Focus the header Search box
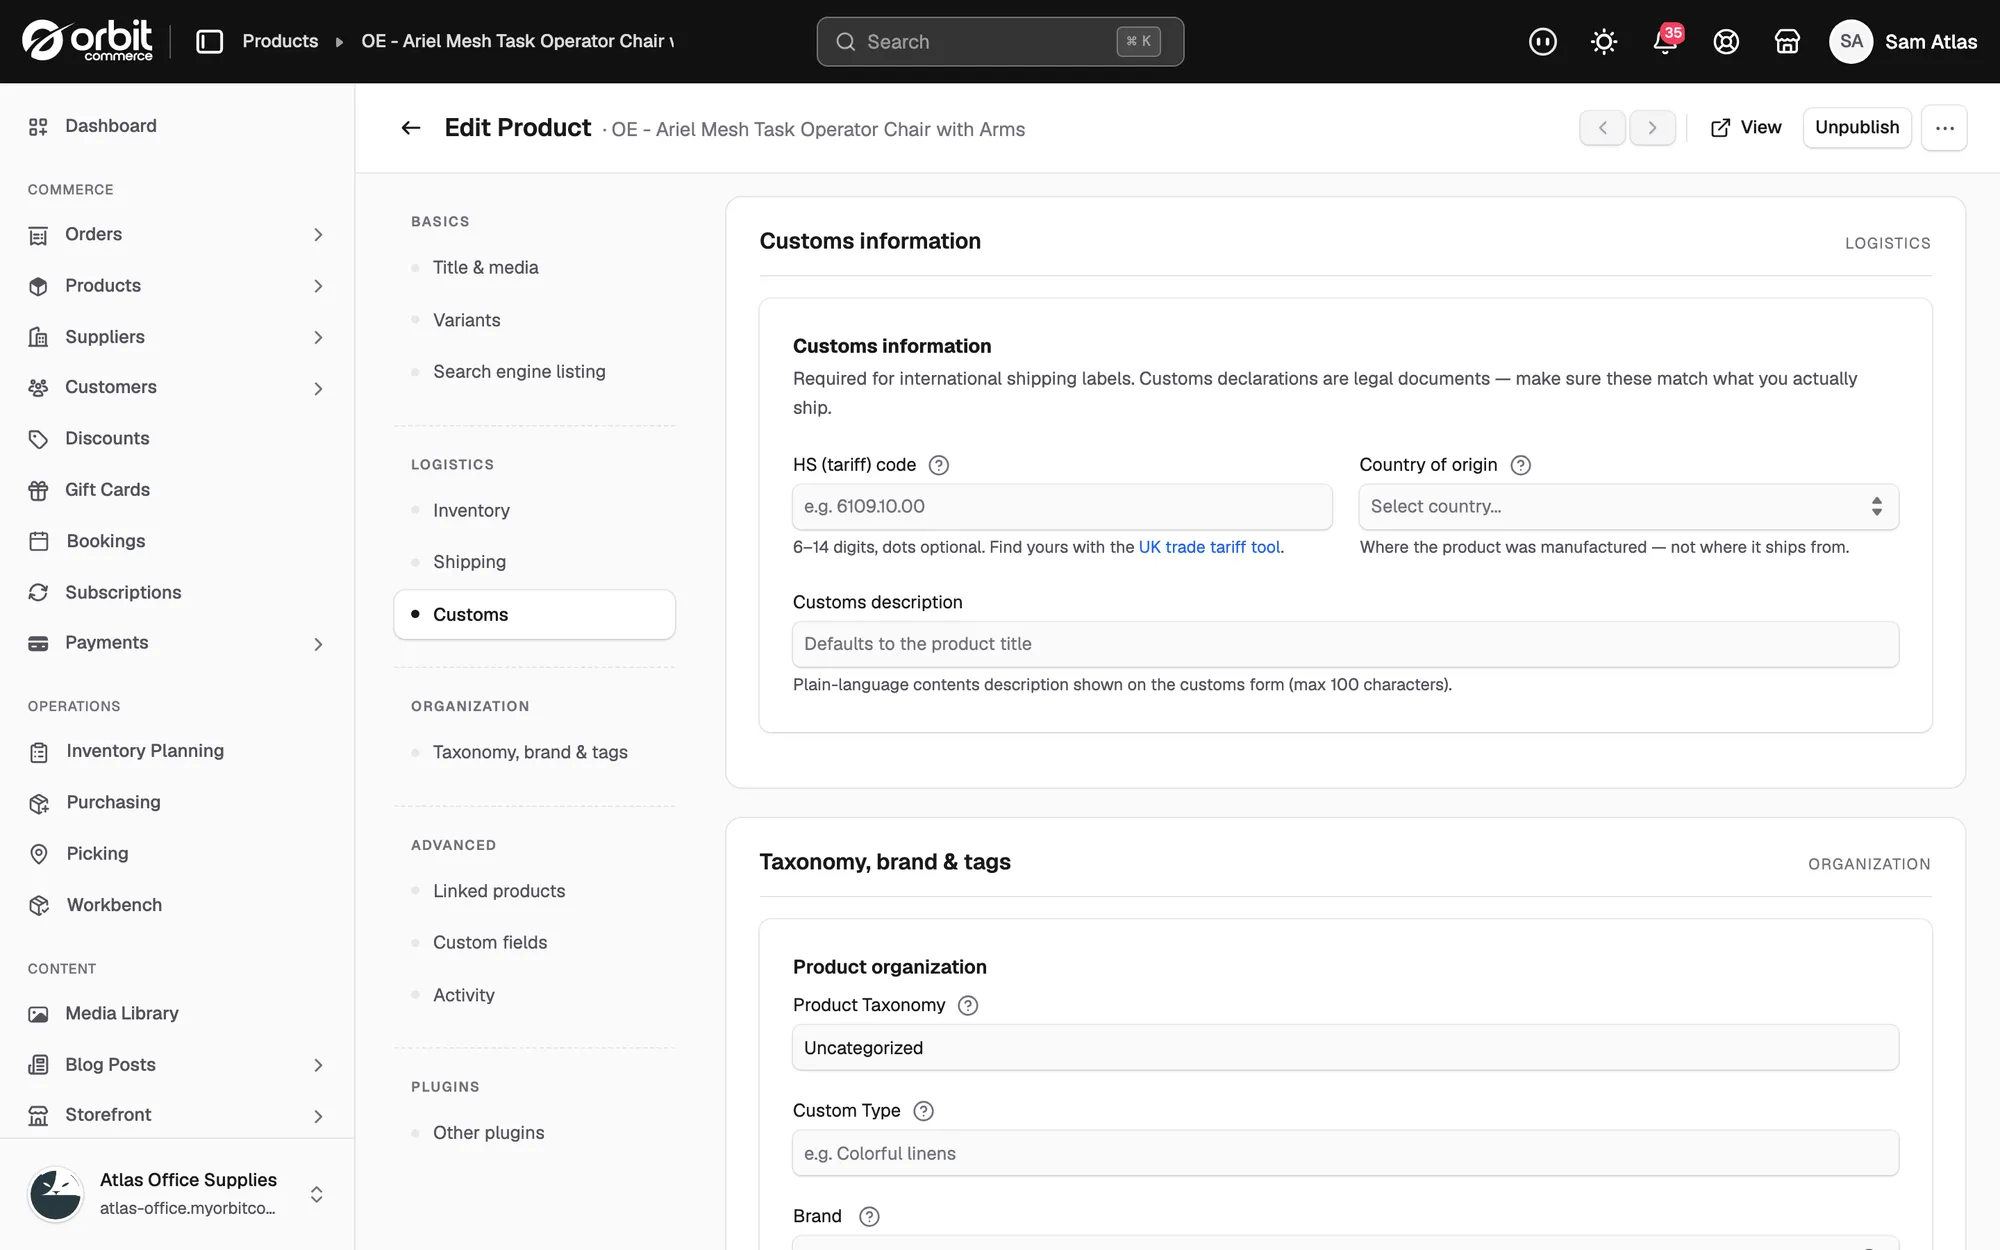This screenshot has height=1250, width=2000. [x=1000, y=41]
